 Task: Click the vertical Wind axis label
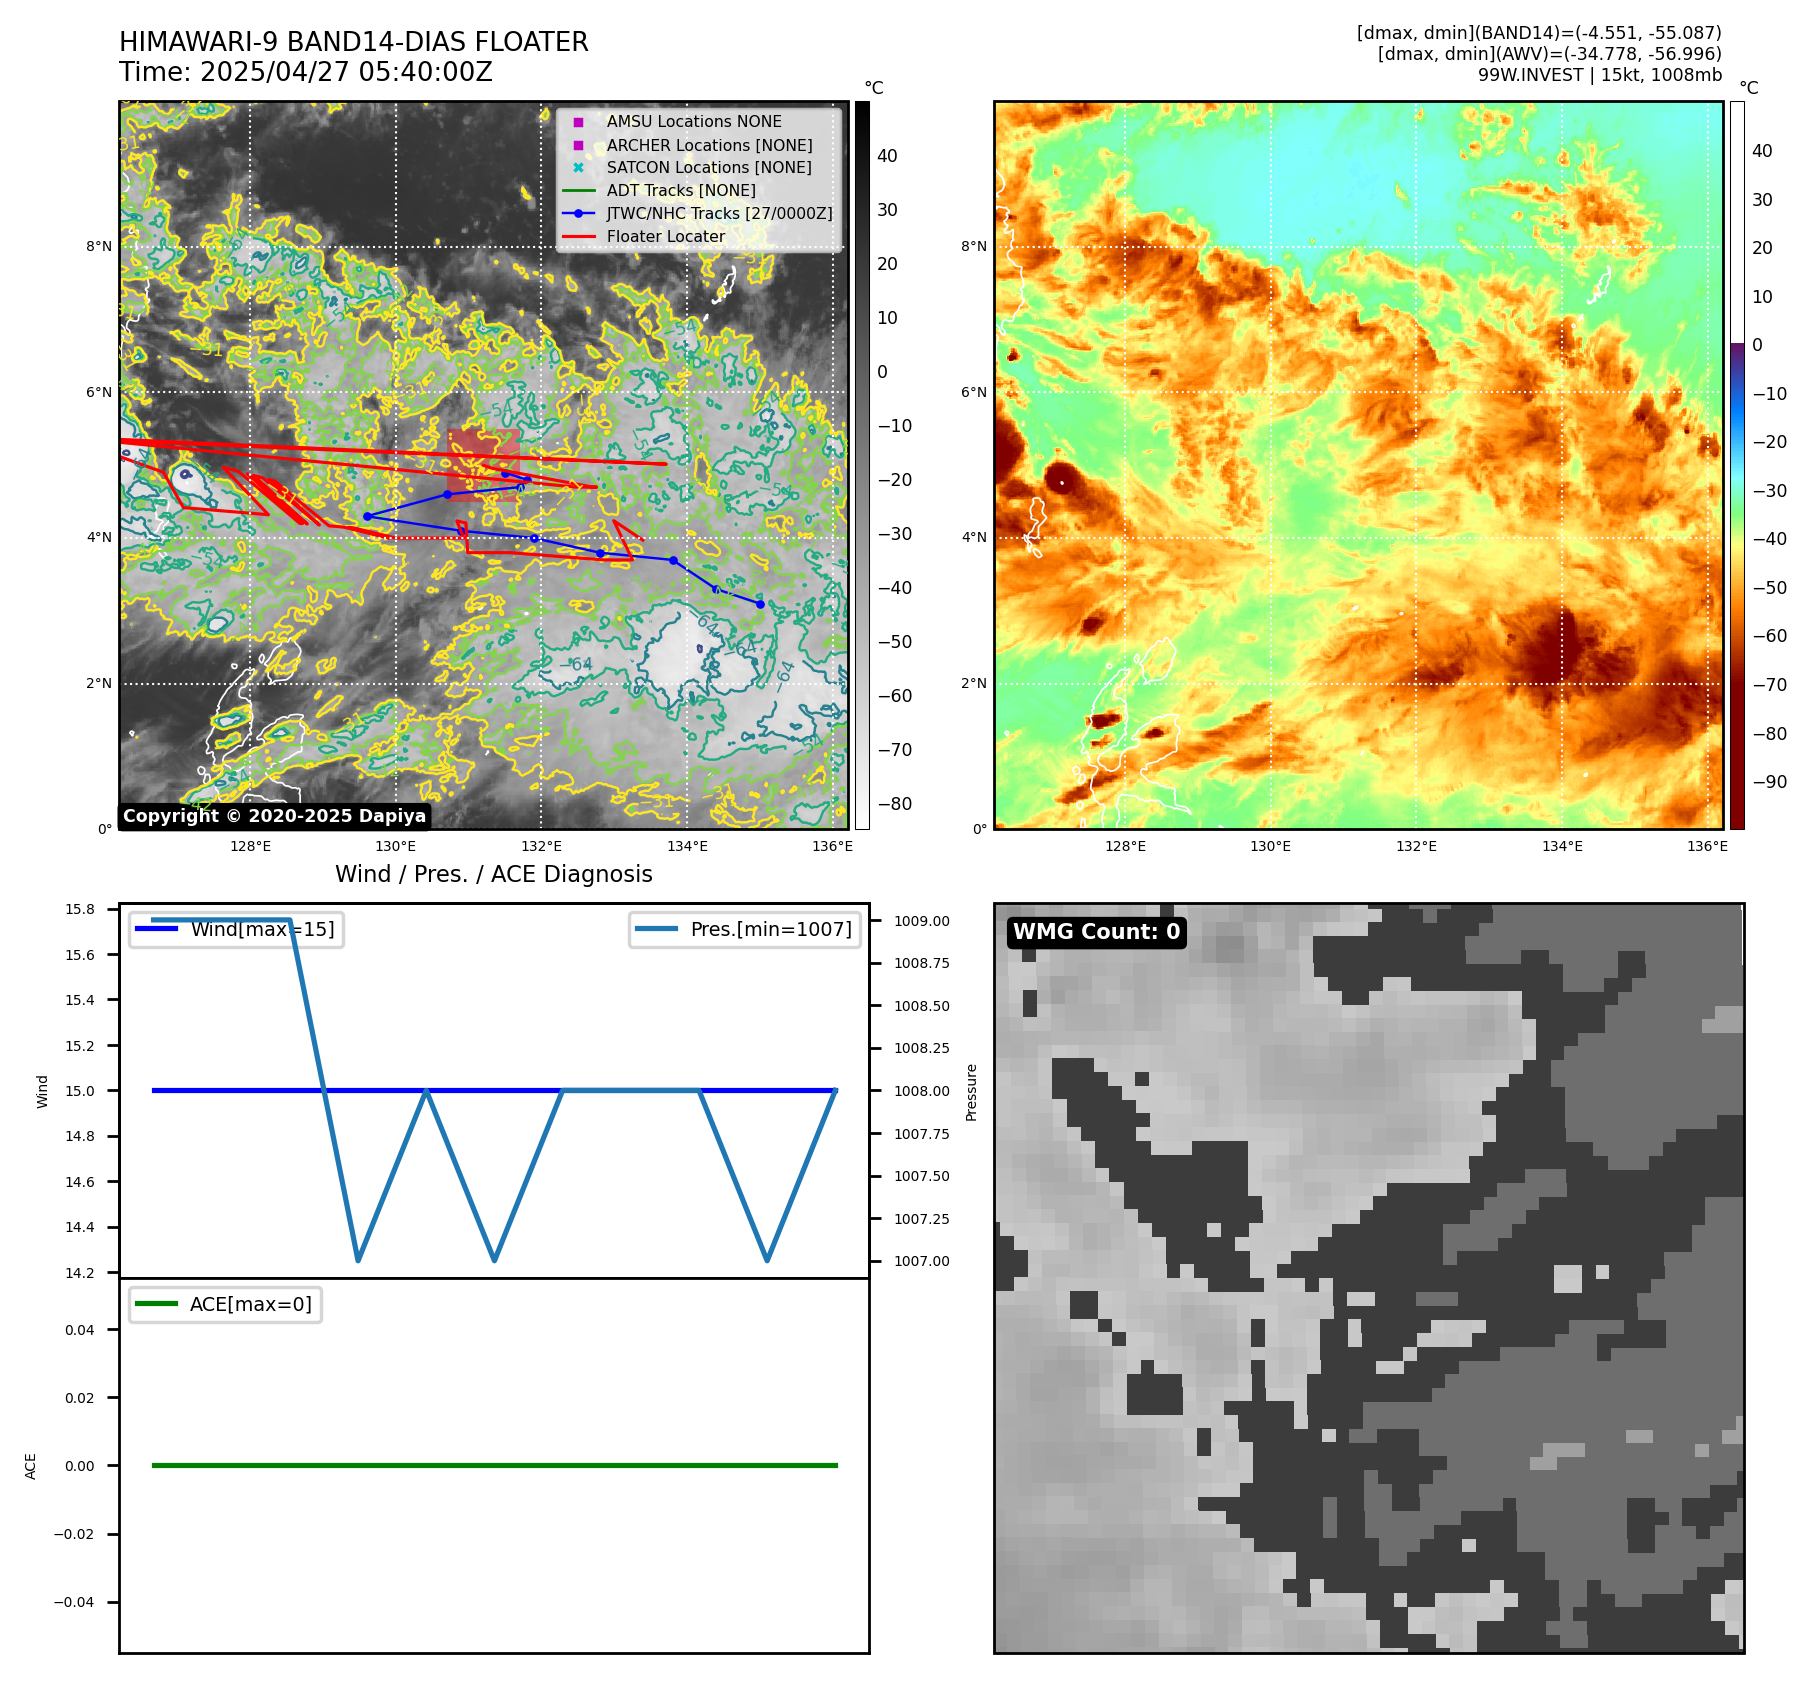[42, 1091]
